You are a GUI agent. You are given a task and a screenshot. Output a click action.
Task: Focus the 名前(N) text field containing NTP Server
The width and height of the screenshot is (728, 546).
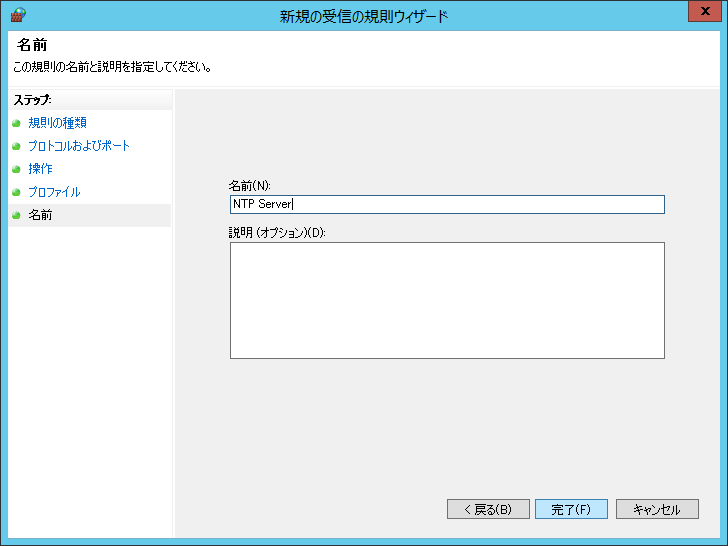pos(447,204)
